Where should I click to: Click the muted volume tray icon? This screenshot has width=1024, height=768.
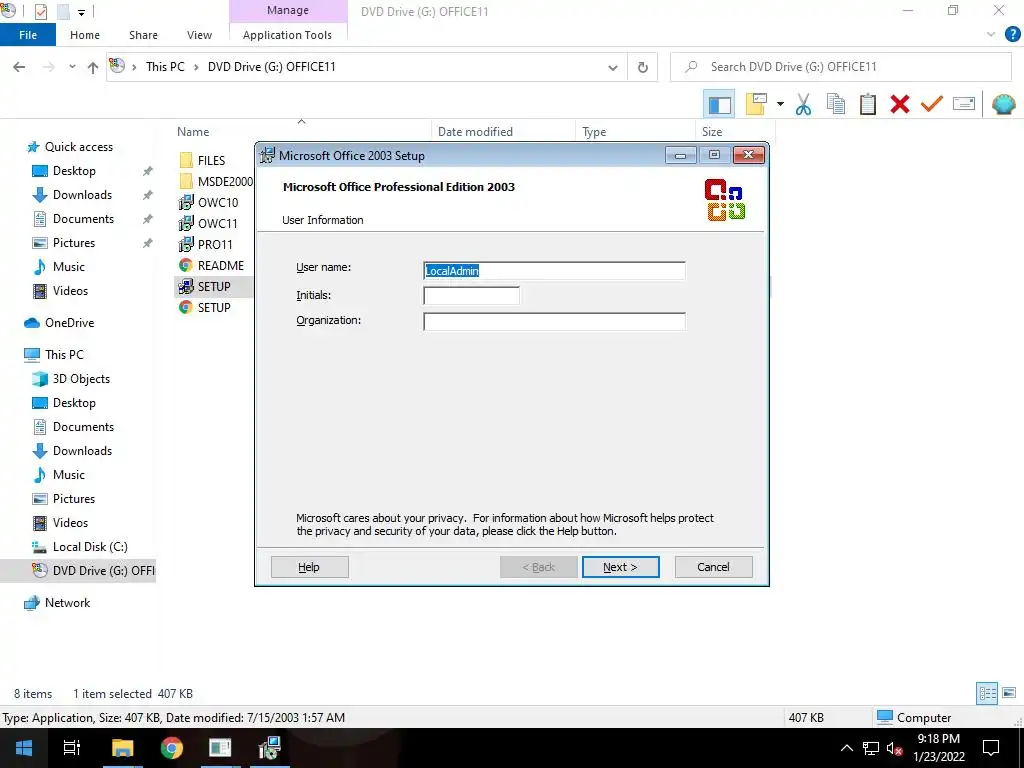pos(895,748)
